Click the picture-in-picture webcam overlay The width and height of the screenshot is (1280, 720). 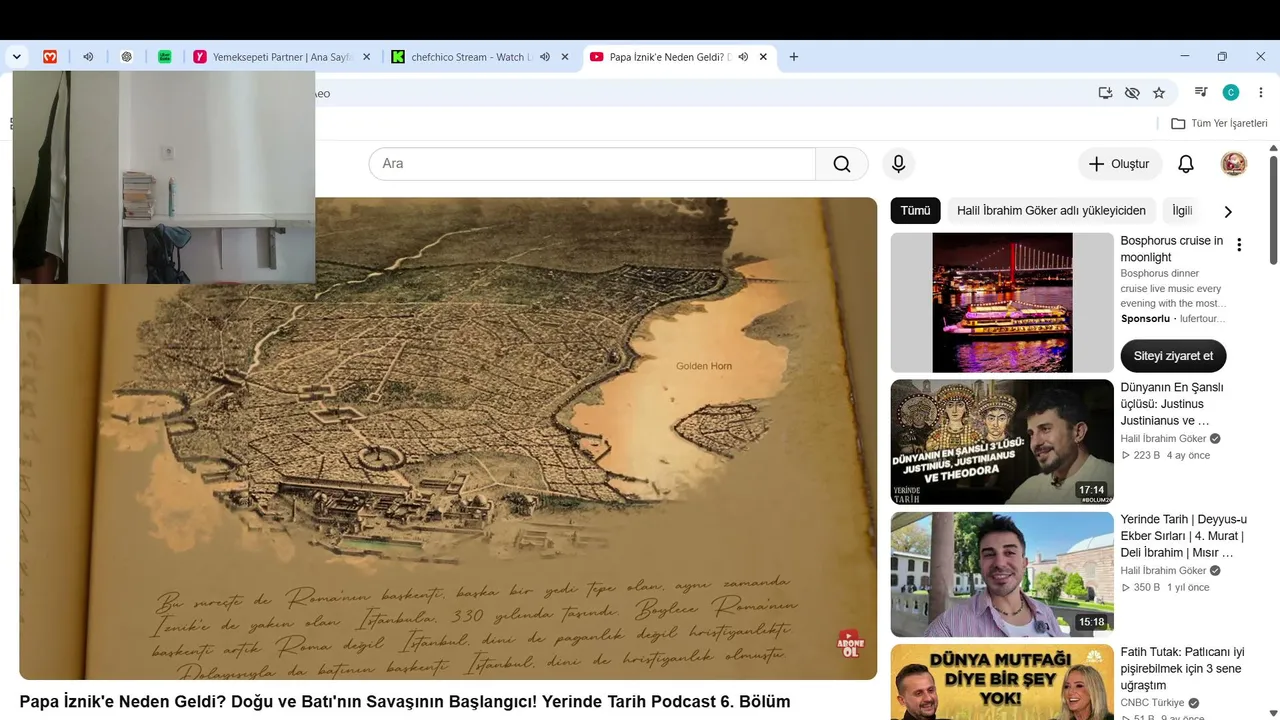(x=164, y=177)
